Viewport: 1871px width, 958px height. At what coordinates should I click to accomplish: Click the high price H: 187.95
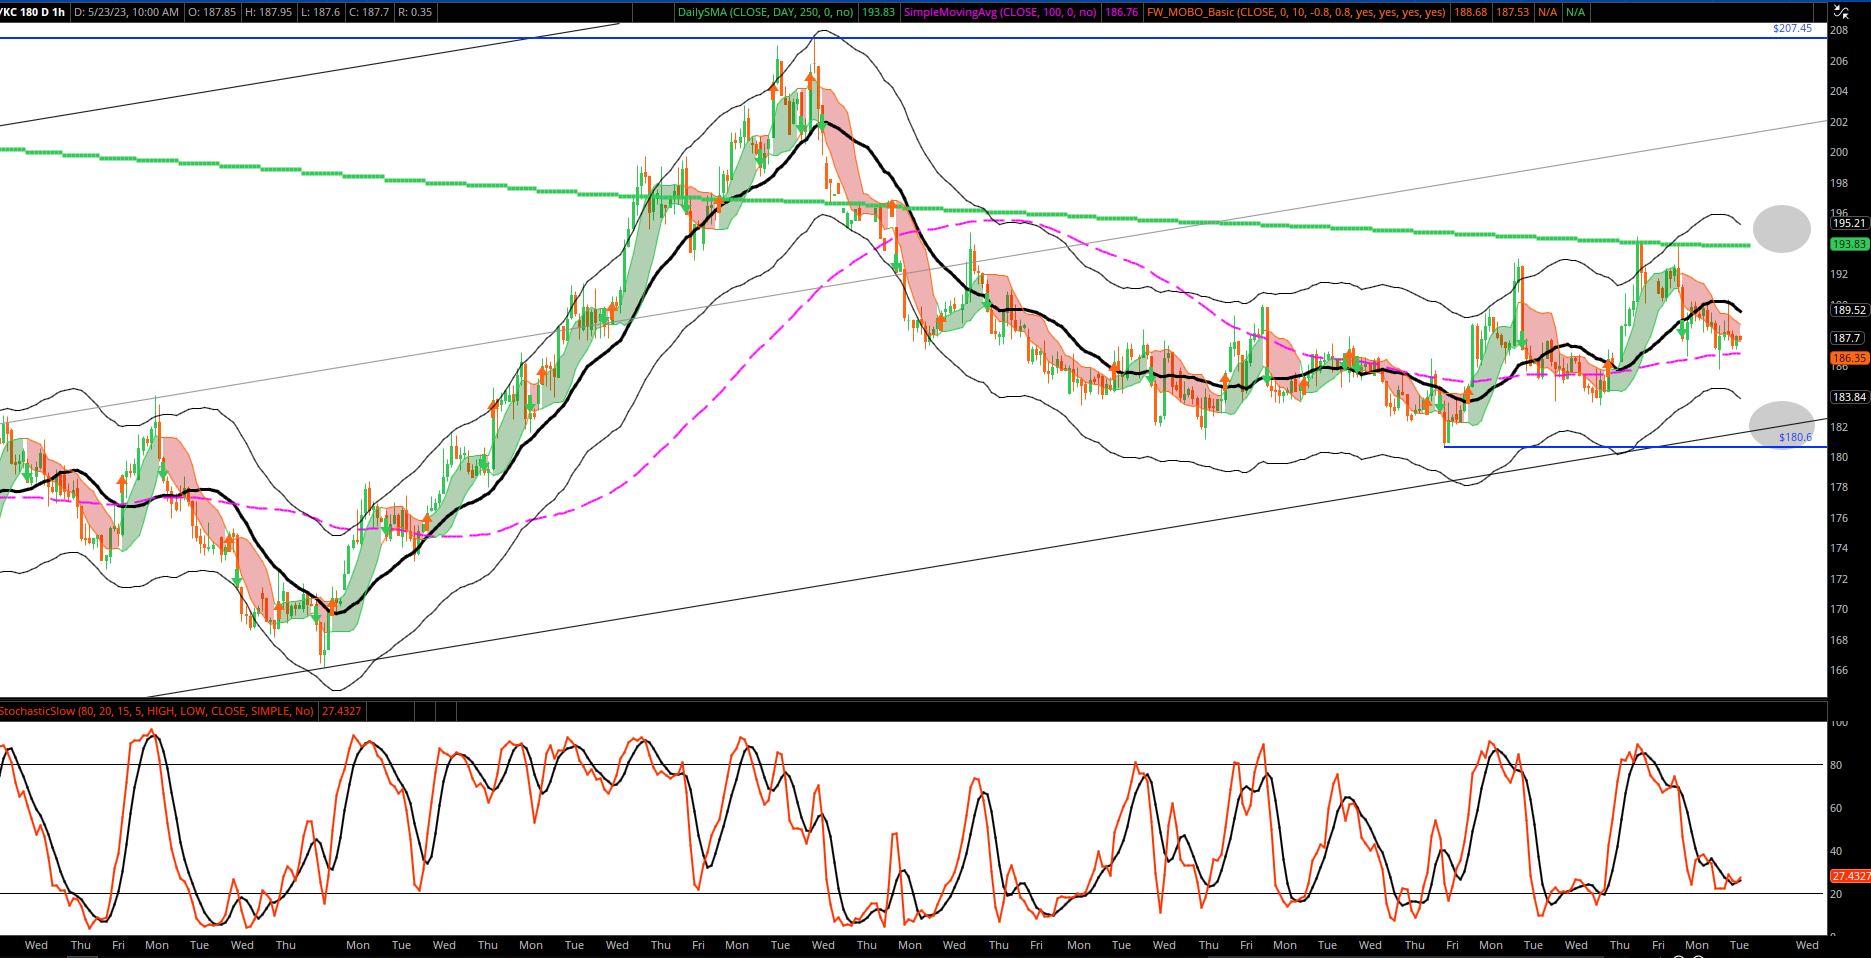[268, 12]
